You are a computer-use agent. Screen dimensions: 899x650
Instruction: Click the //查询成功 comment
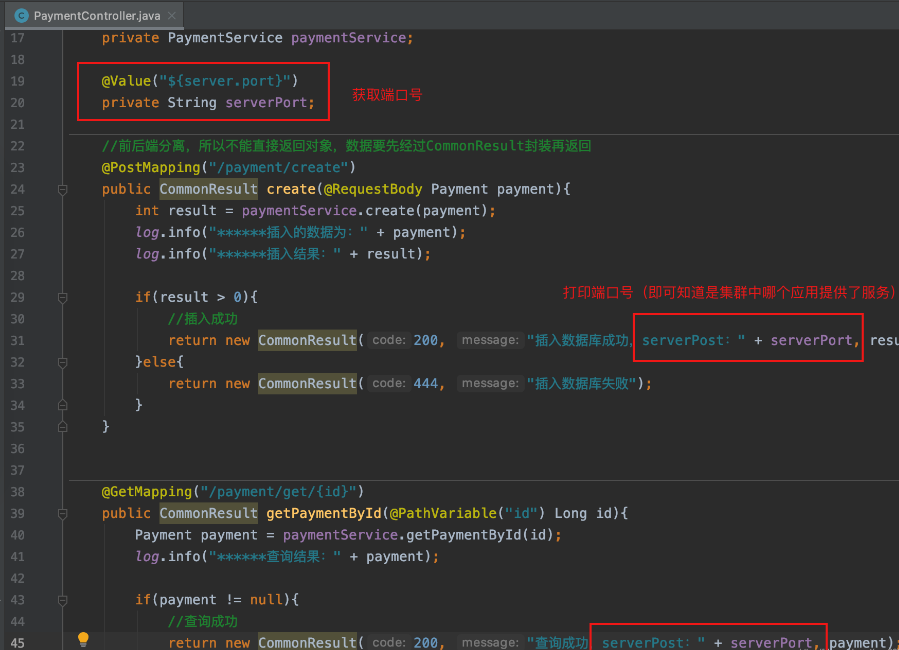[203, 621]
